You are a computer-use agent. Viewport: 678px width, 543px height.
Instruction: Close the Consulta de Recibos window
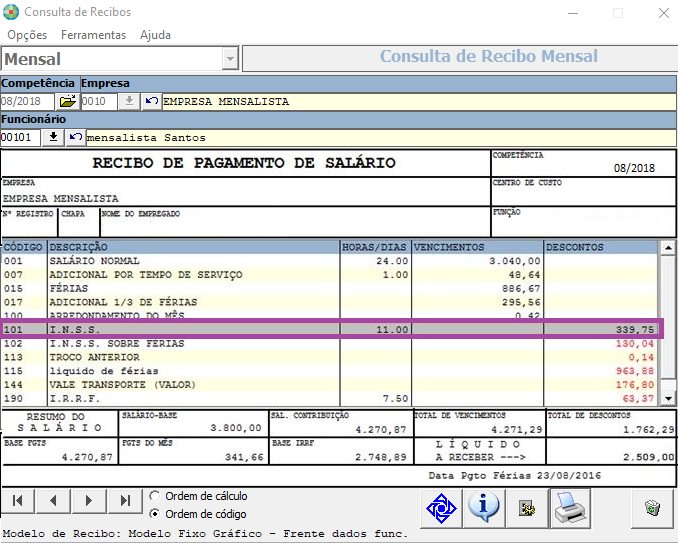click(x=664, y=13)
